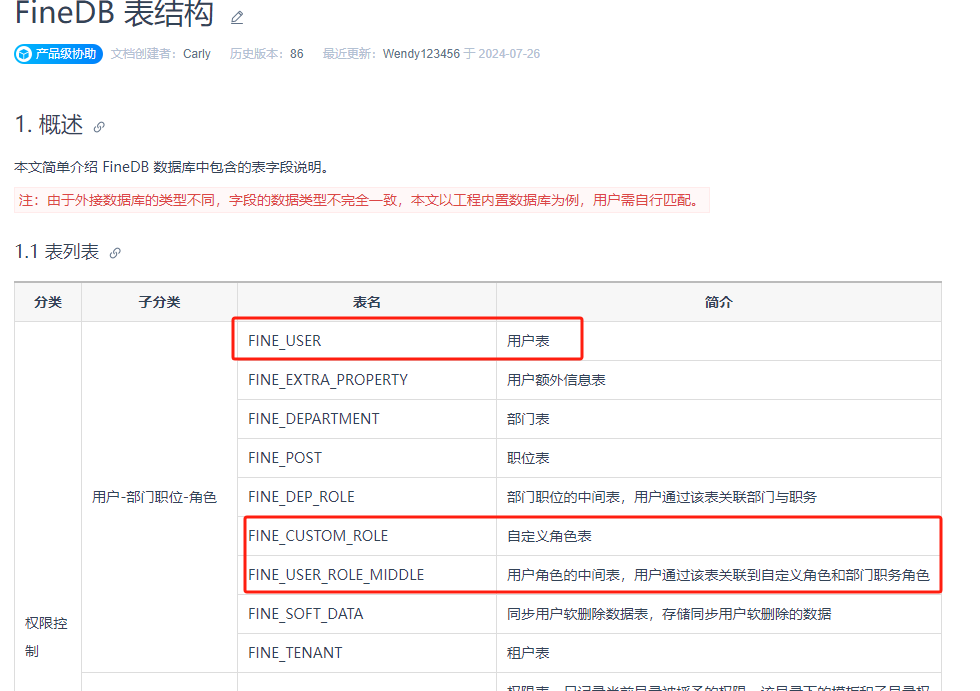Click the edit pencil icon beside the title
The width and height of the screenshot is (980, 691).
(x=237, y=17)
